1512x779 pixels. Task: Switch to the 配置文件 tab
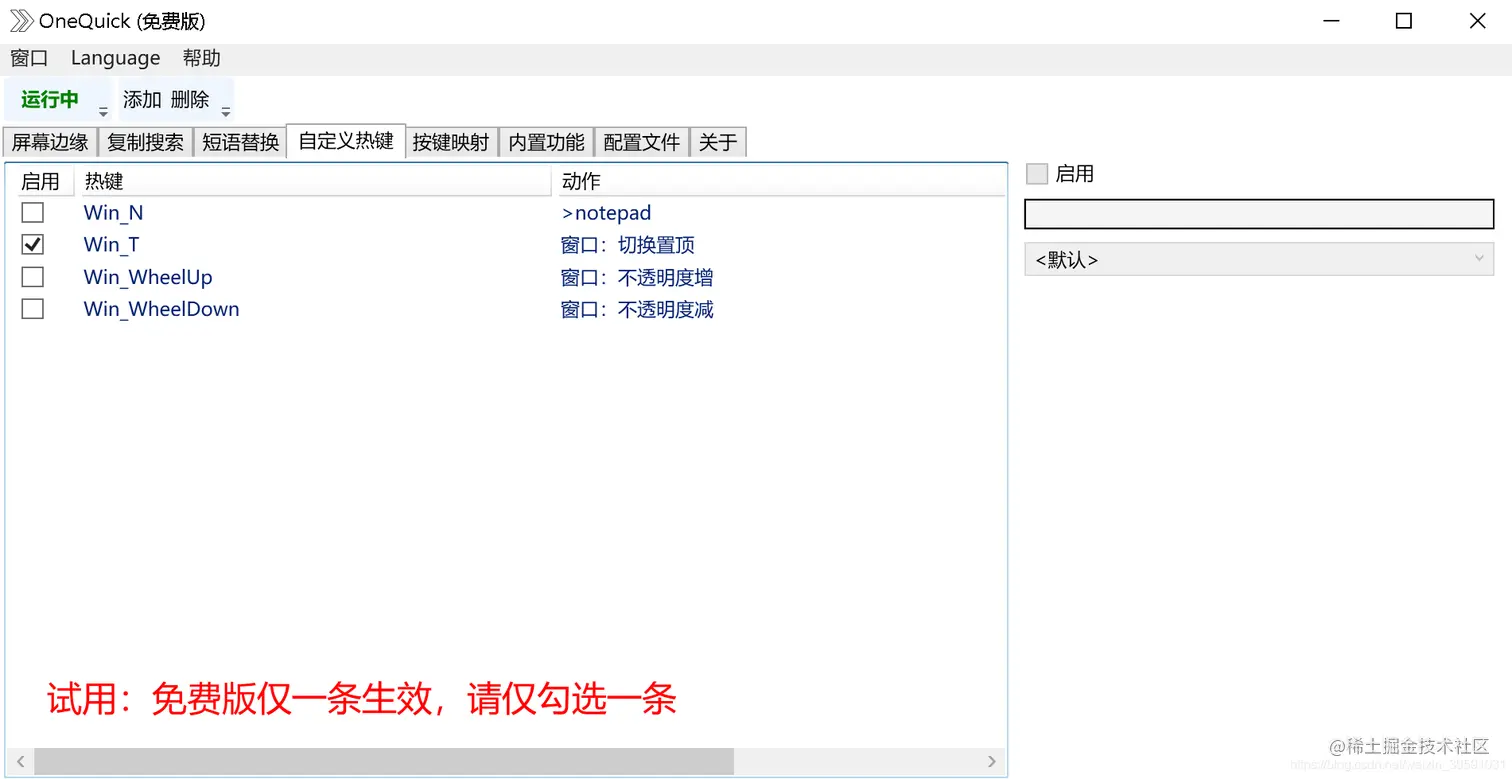[640, 141]
